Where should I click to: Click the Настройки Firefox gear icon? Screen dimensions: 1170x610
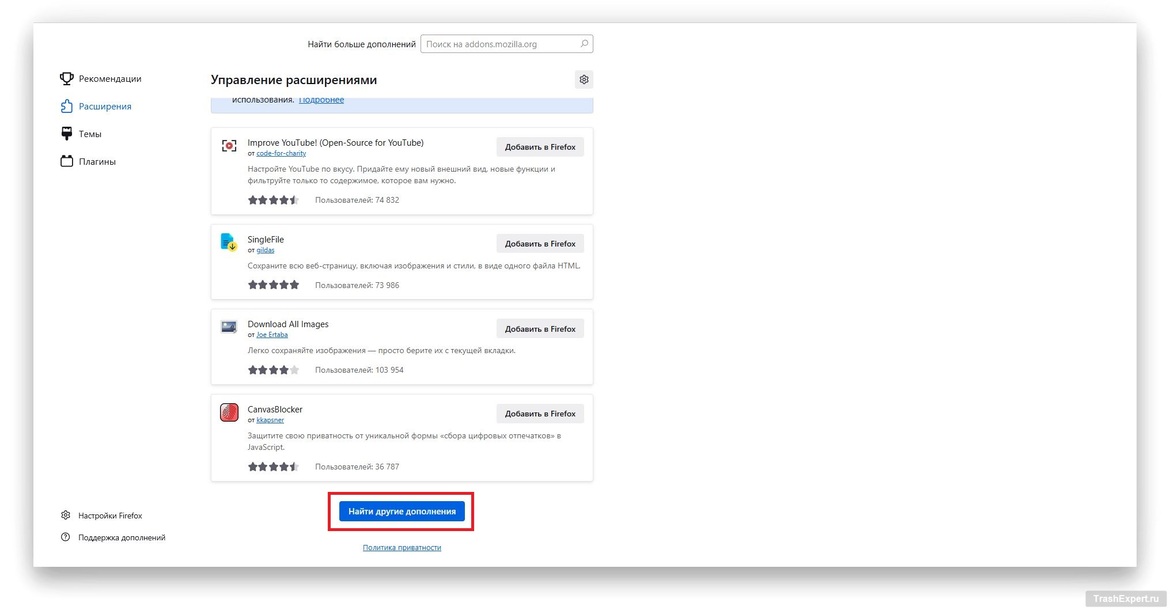pyautogui.click(x=66, y=515)
